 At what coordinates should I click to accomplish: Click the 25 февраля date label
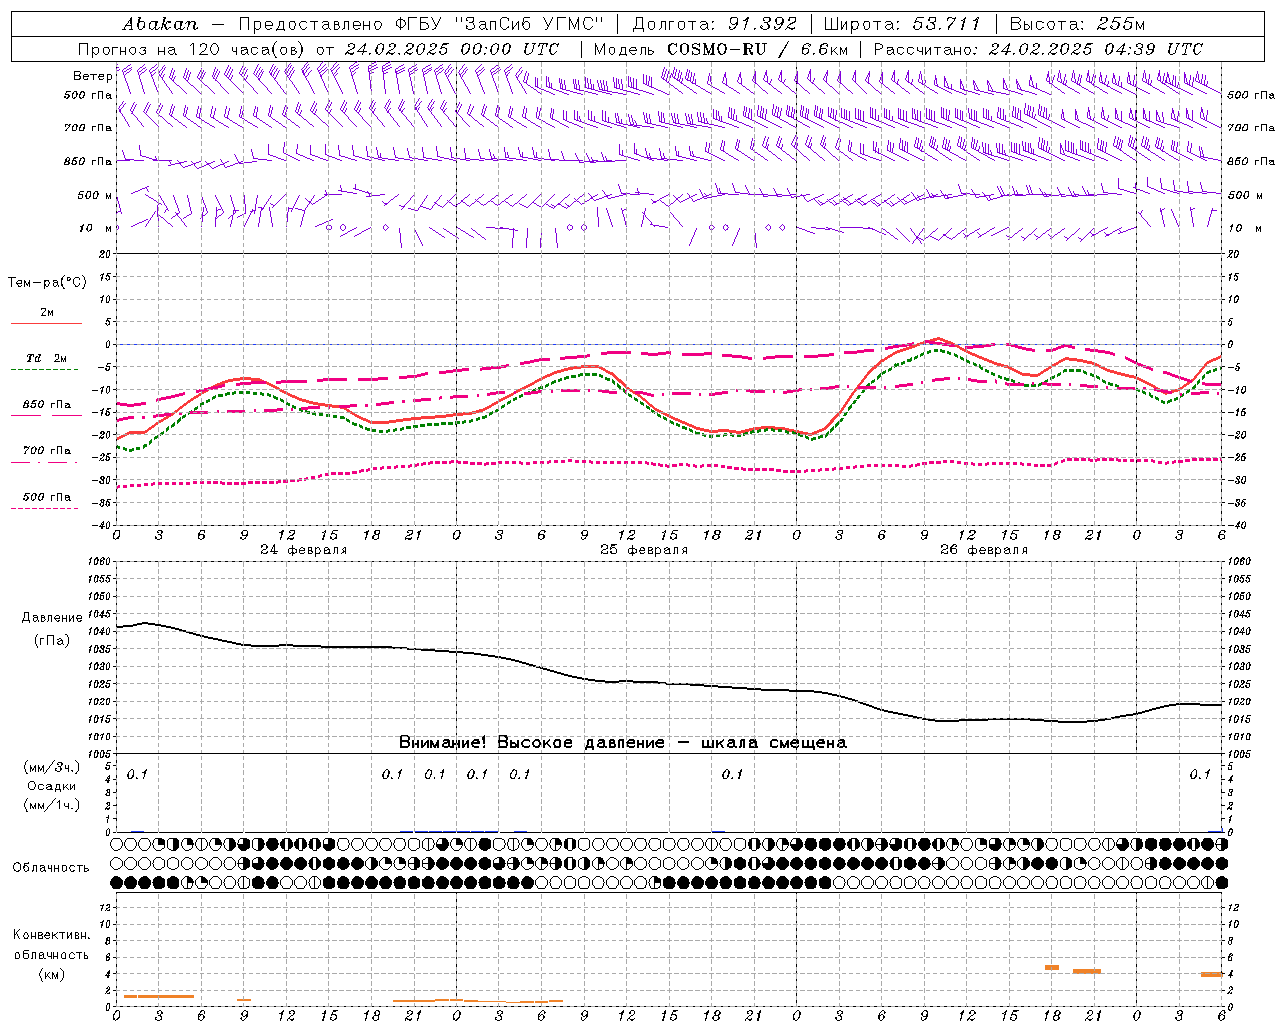click(644, 550)
